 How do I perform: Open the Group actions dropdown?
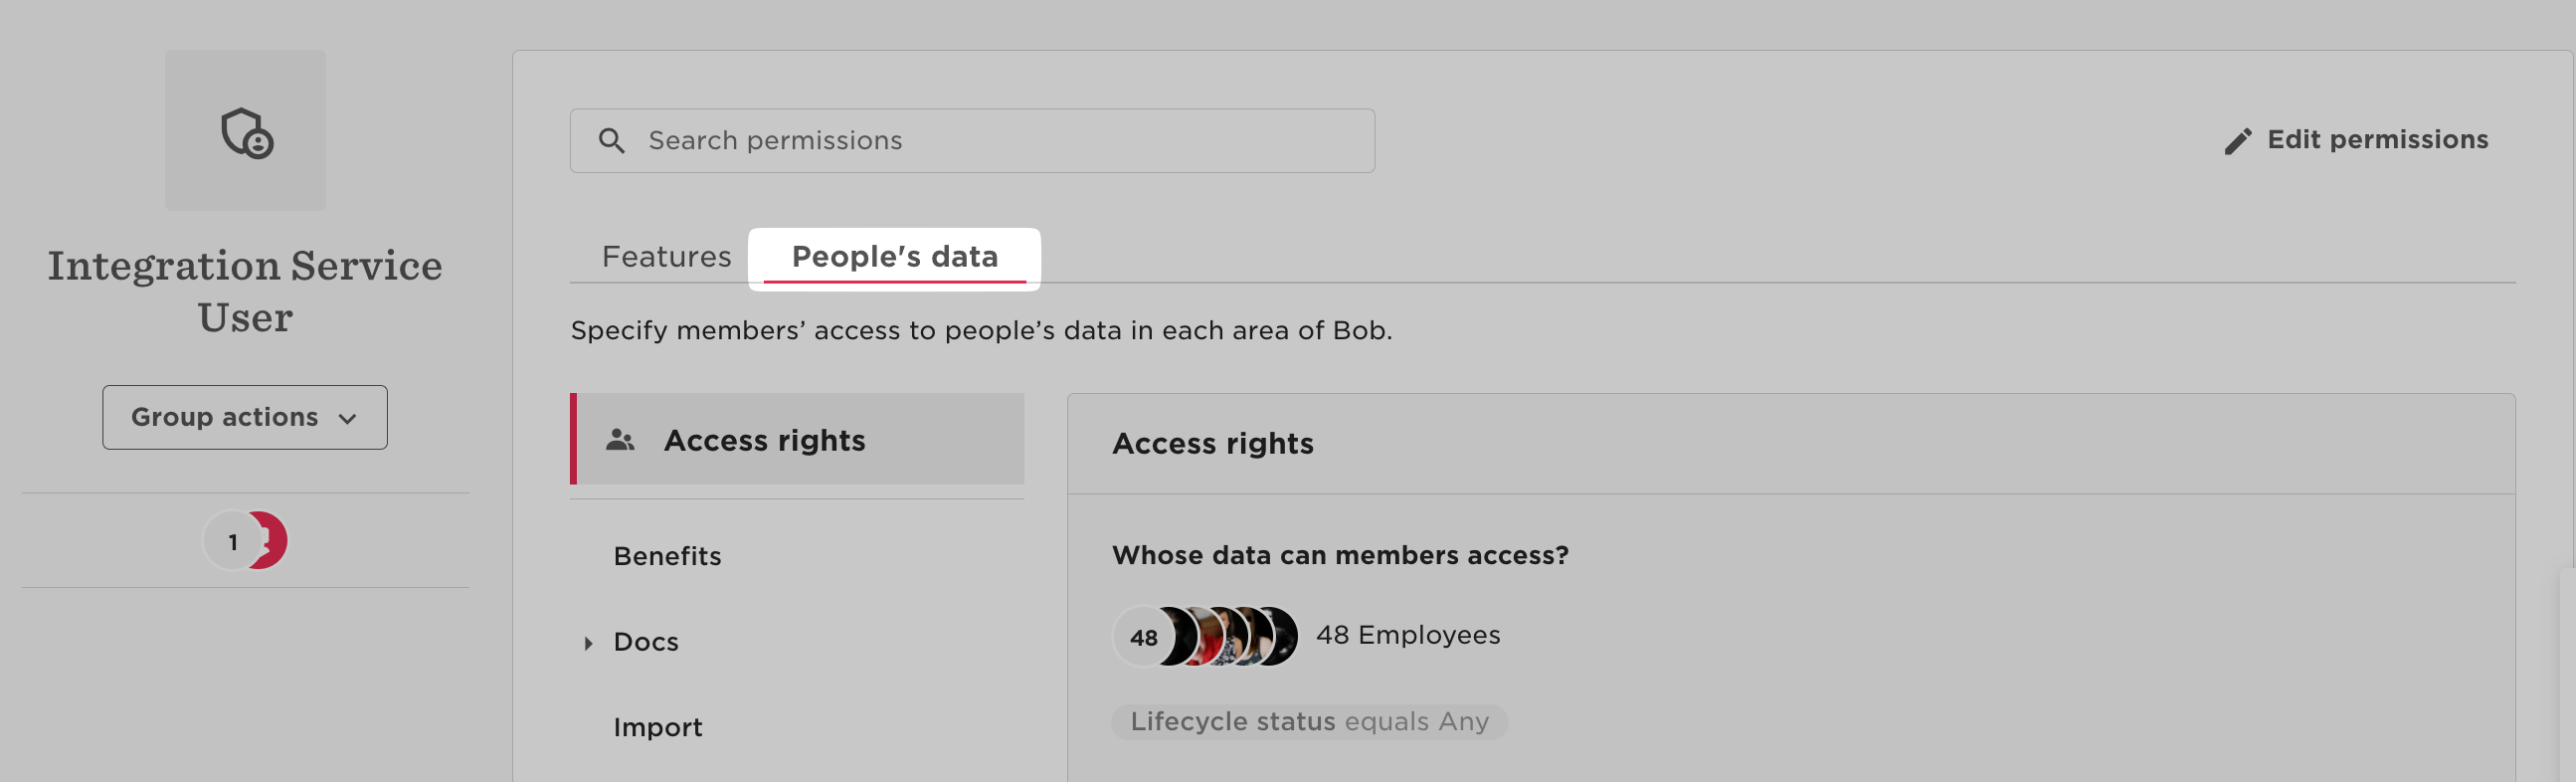(x=244, y=417)
